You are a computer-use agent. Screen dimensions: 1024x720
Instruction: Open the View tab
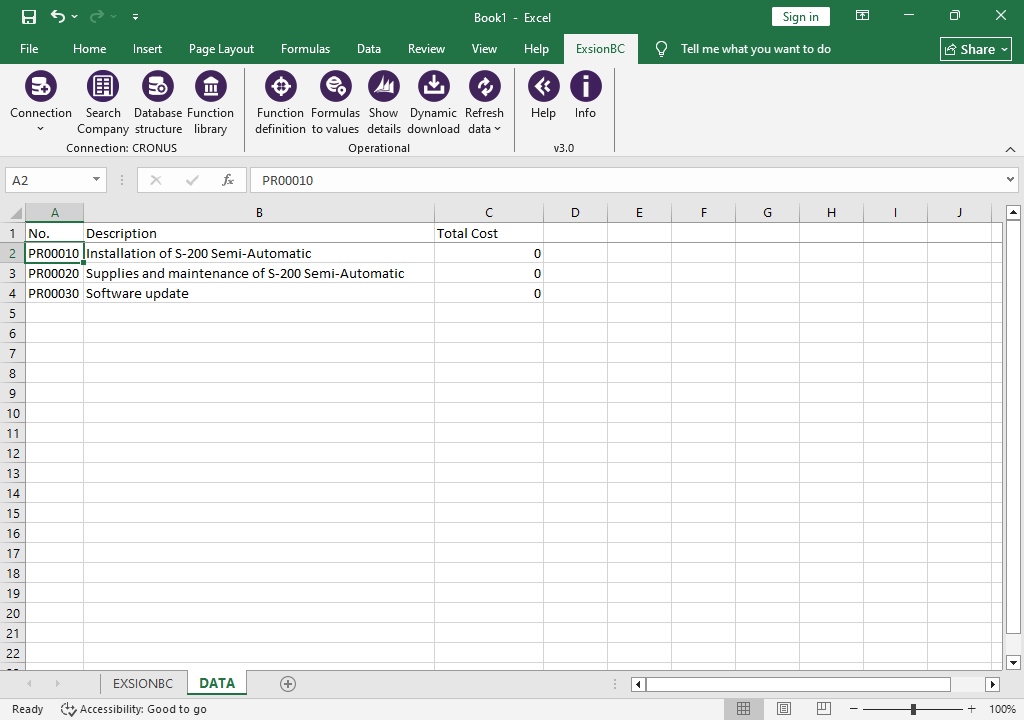click(x=484, y=49)
